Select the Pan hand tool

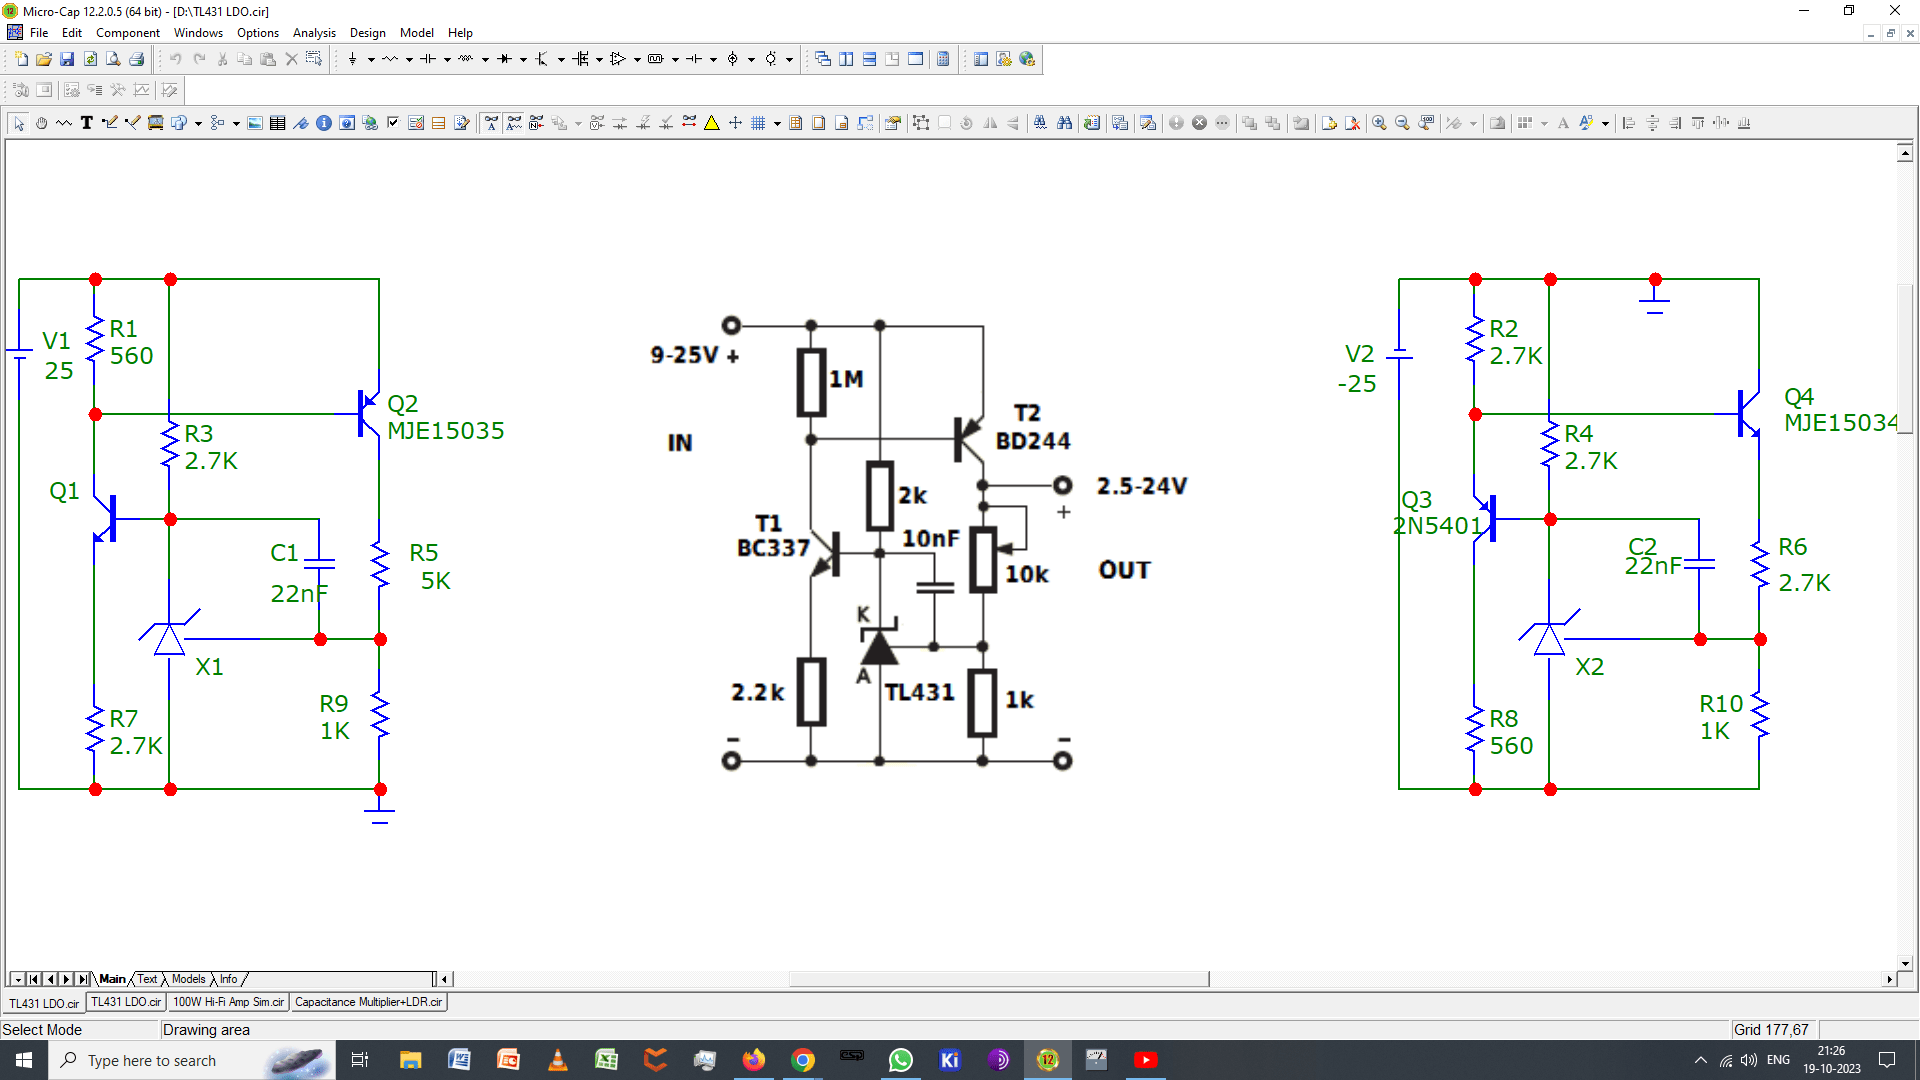point(41,123)
